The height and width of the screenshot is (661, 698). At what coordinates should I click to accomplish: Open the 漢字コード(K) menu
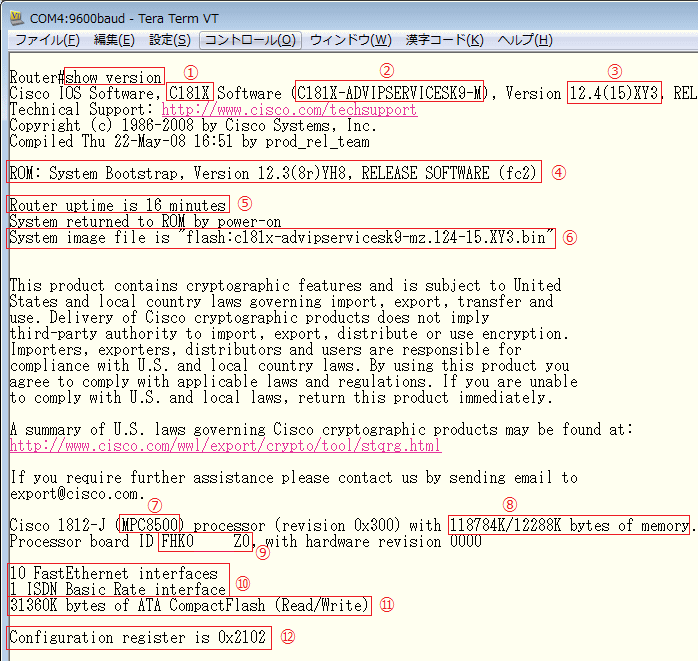[x=444, y=40]
